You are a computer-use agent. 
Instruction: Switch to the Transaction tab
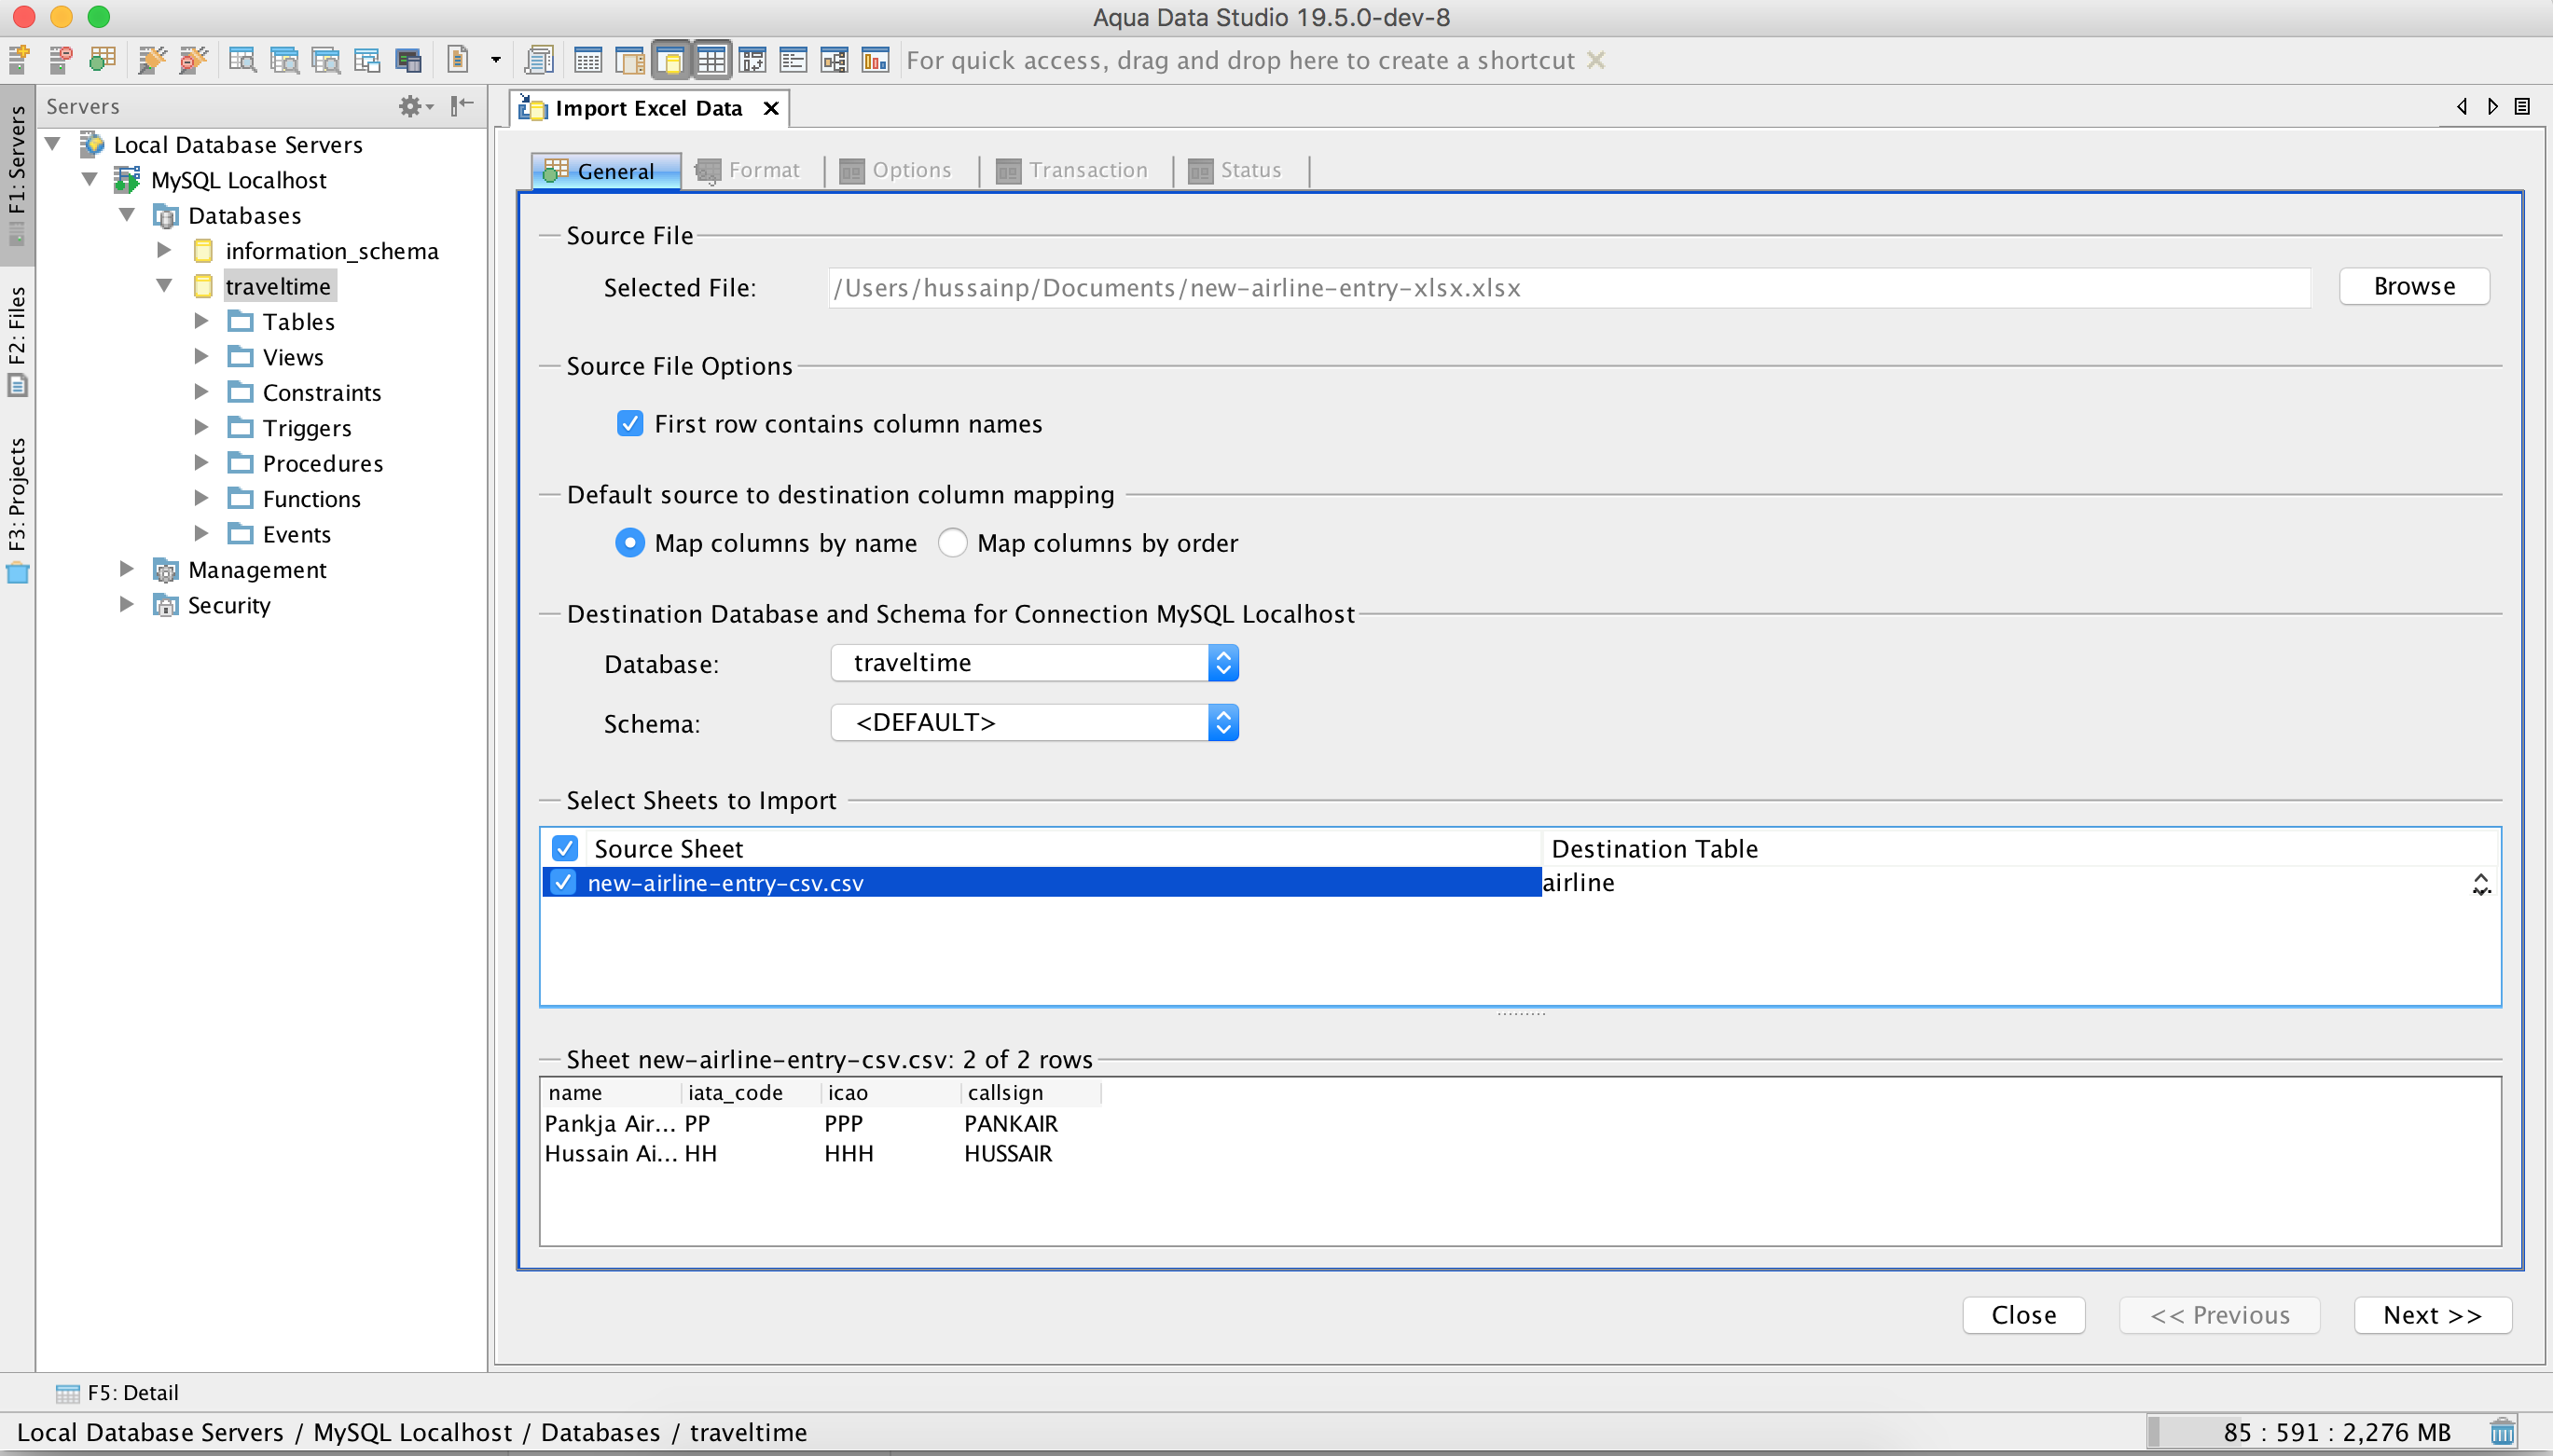[1072, 170]
